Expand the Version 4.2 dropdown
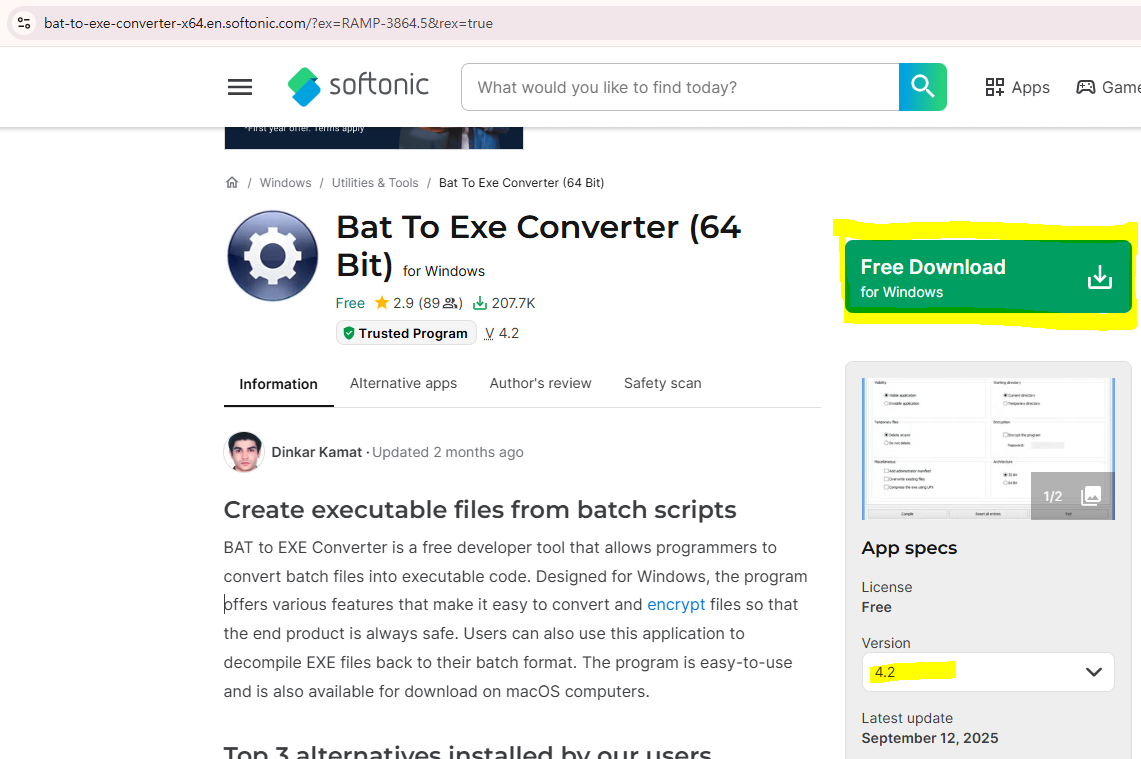Viewport: 1141px width, 759px height. coord(987,672)
